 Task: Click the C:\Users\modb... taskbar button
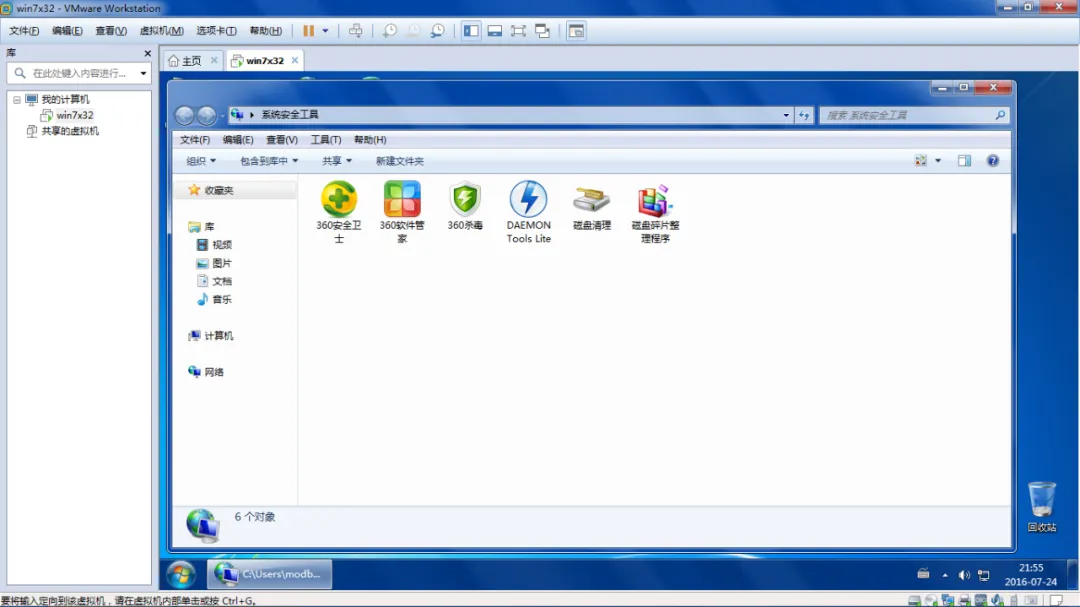(270, 574)
